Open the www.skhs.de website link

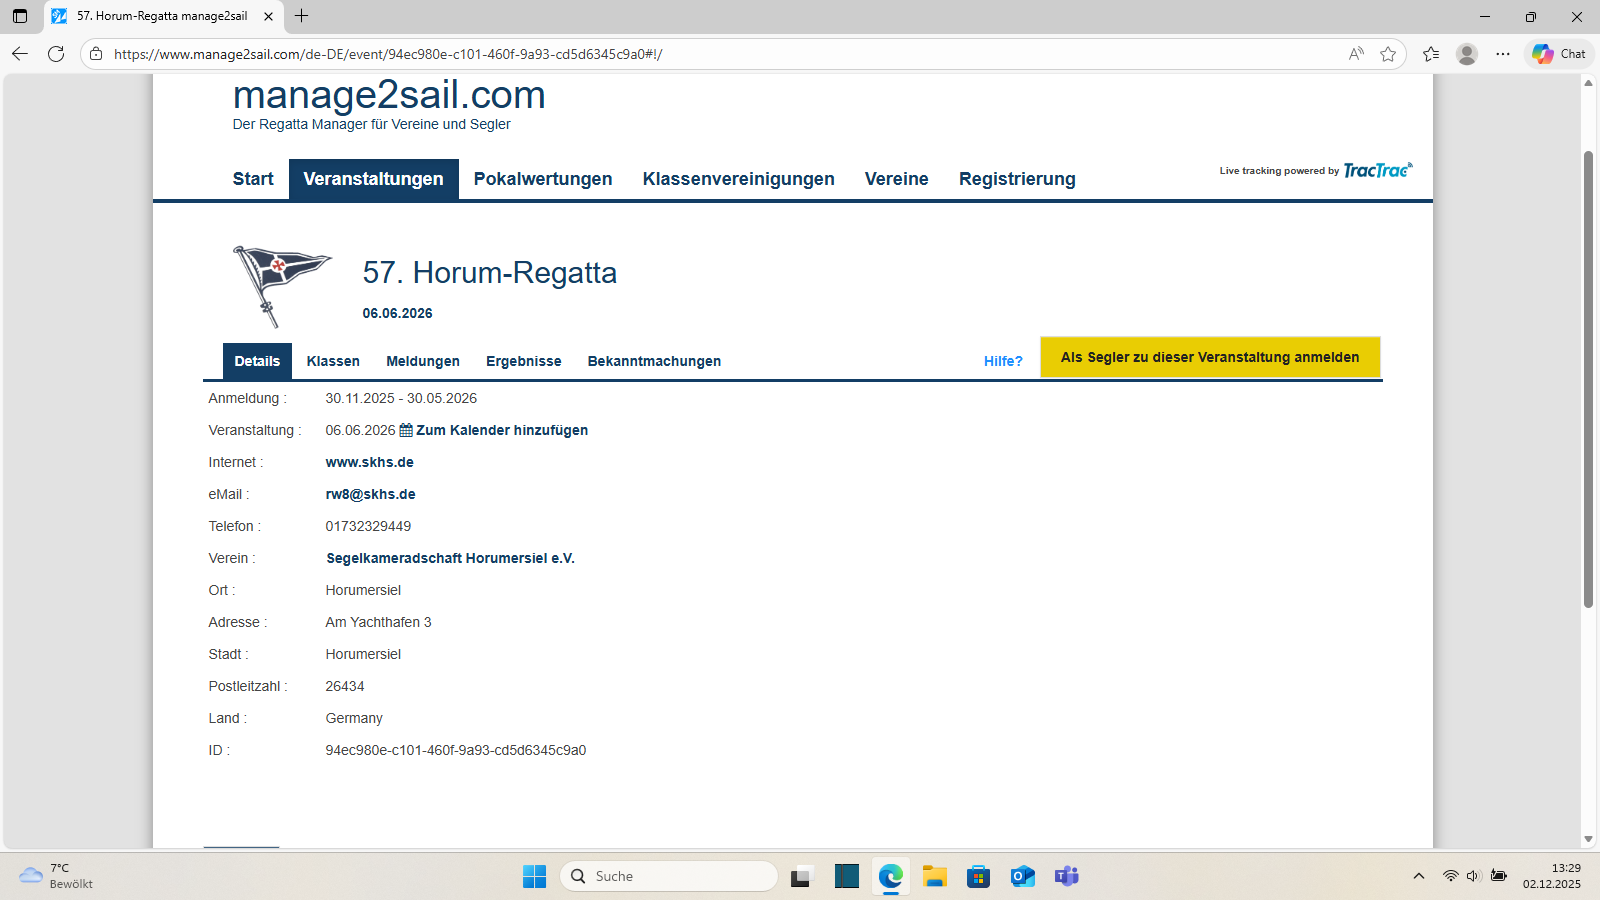click(370, 462)
